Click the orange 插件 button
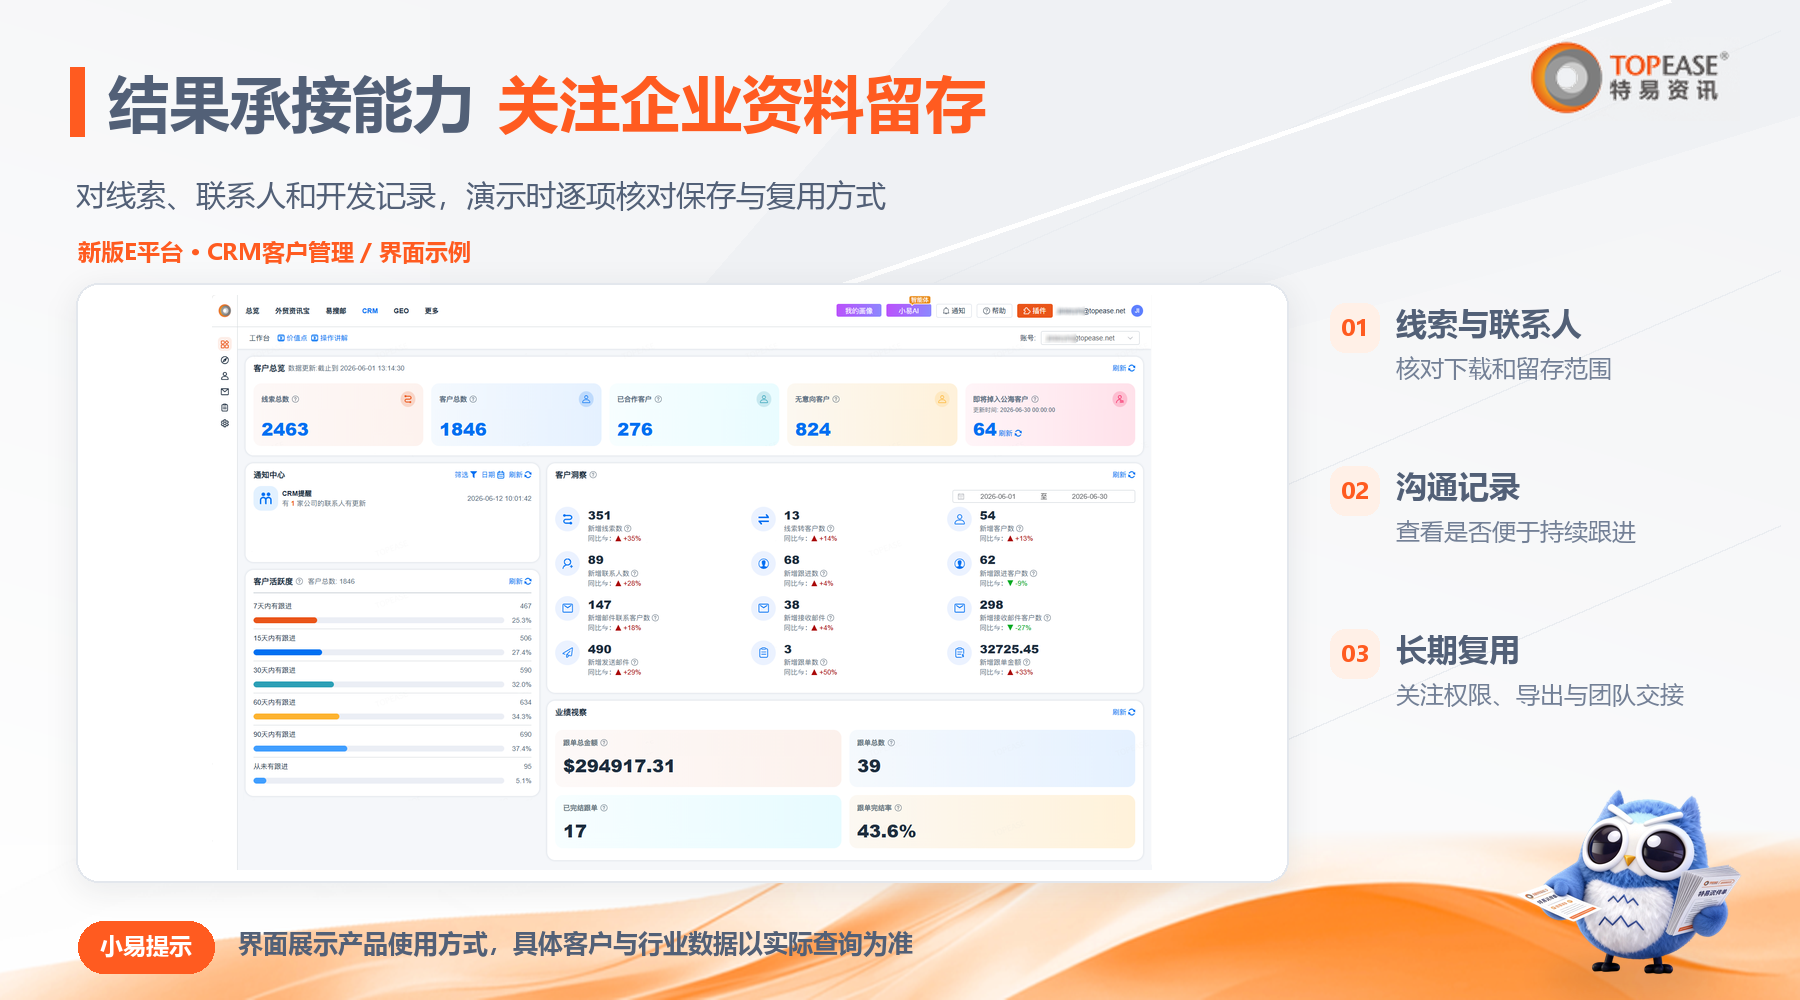This screenshot has height=1000, width=1800. [1034, 311]
